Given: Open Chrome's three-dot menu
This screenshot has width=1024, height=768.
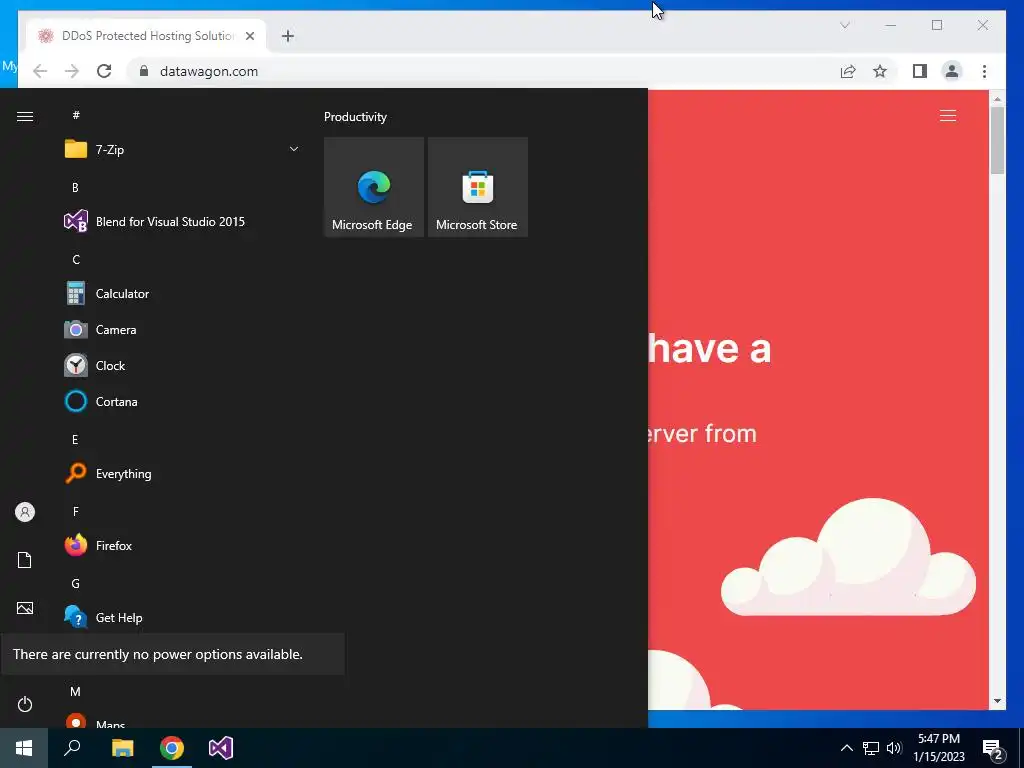Looking at the screenshot, I should coord(984,71).
